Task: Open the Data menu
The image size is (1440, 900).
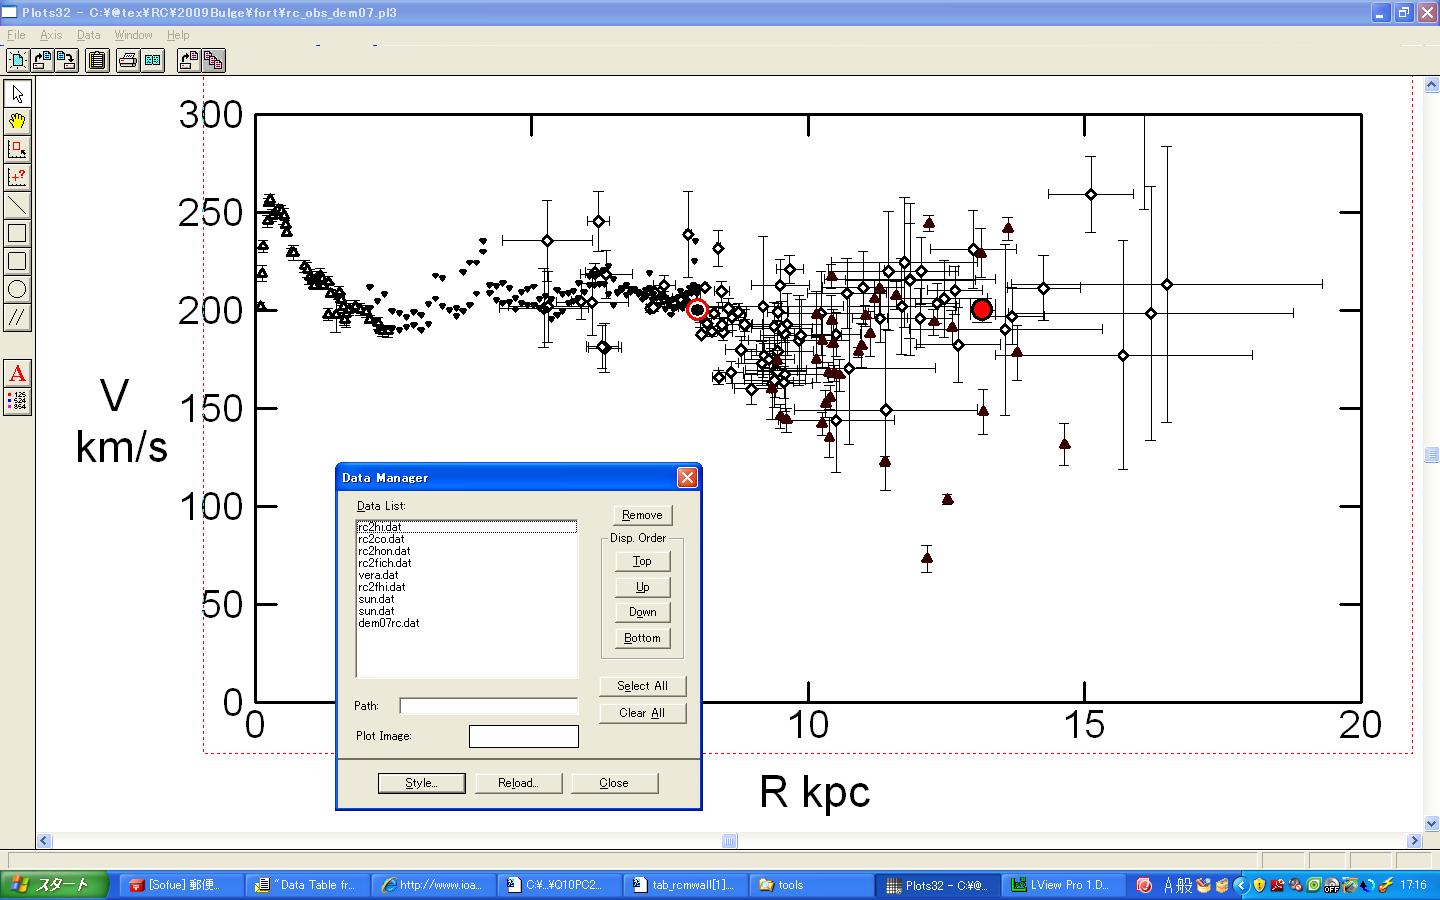Action: click(88, 35)
